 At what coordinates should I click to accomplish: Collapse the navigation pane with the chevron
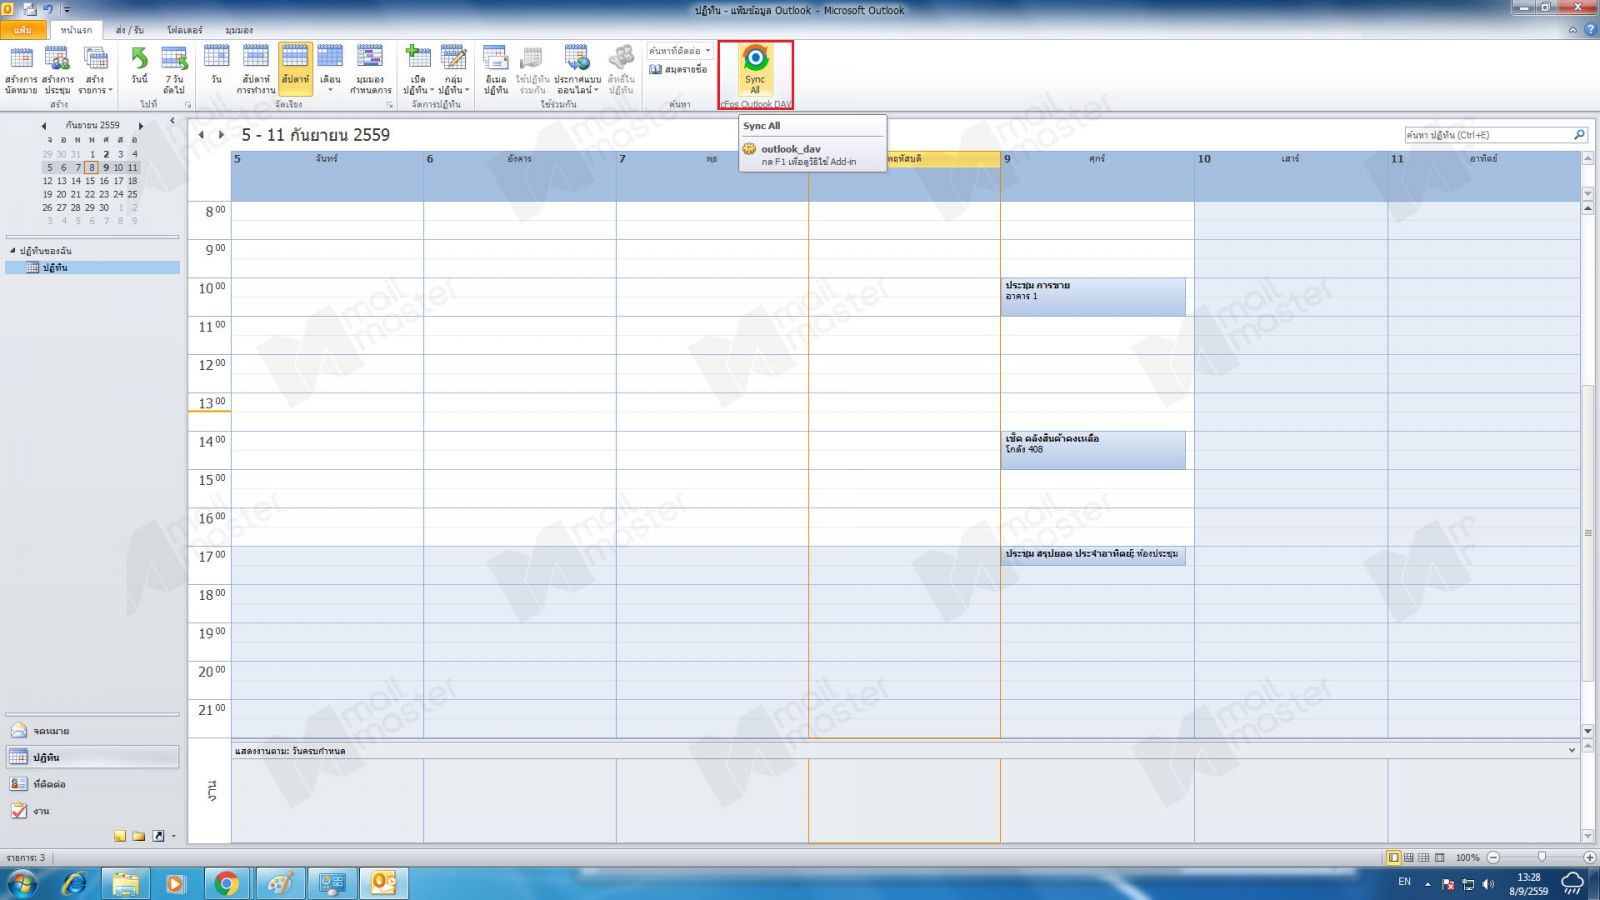[x=172, y=121]
